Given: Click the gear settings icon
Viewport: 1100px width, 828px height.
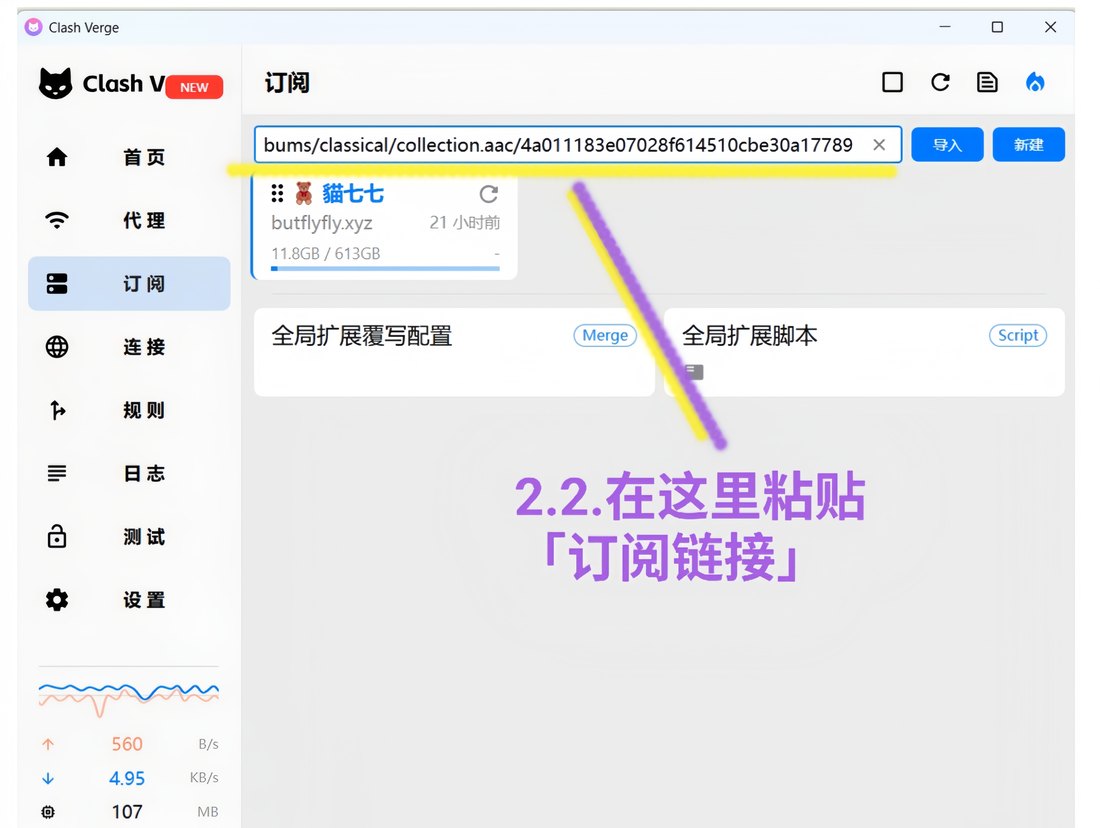Looking at the screenshot, I should tap(57, 600).
